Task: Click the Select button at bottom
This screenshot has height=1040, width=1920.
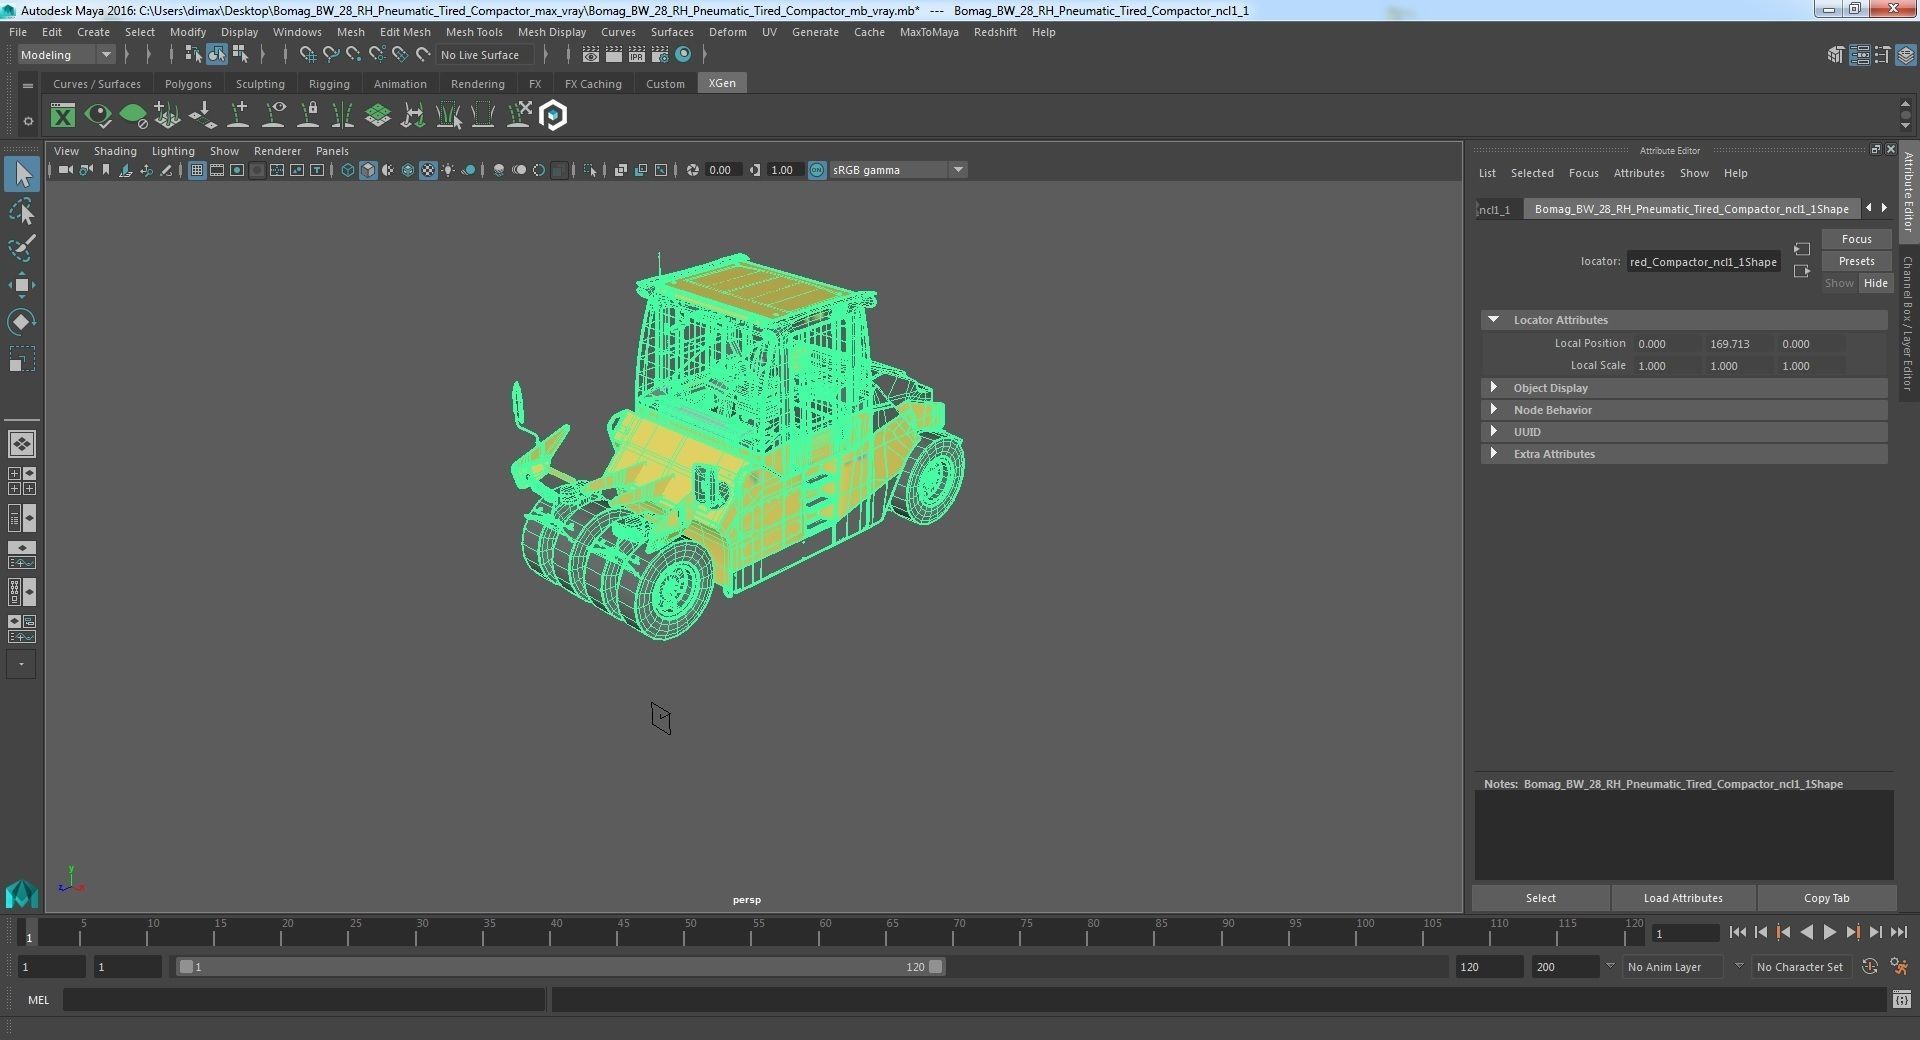Action: coord(1540,898)
